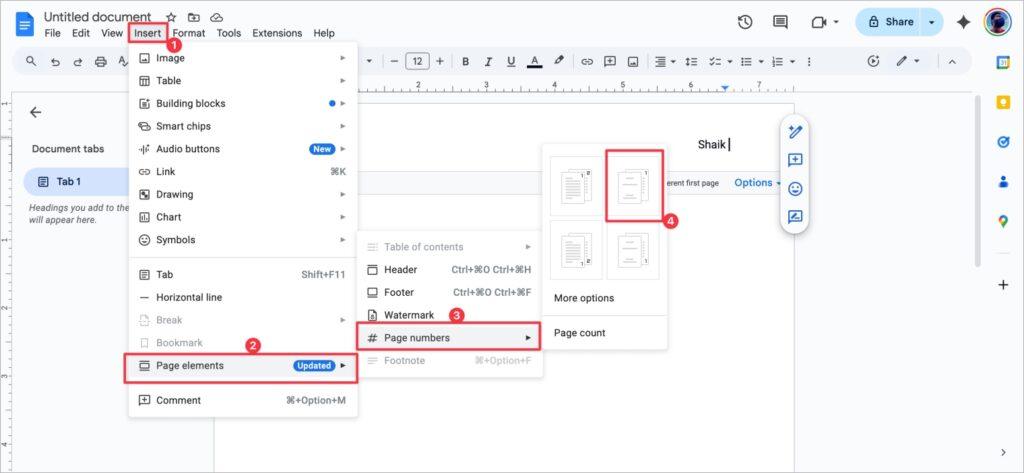Open the header Options dropdown
This screenshot has height=473, width=1024.
pyautogui.click(x=758, y=183)
